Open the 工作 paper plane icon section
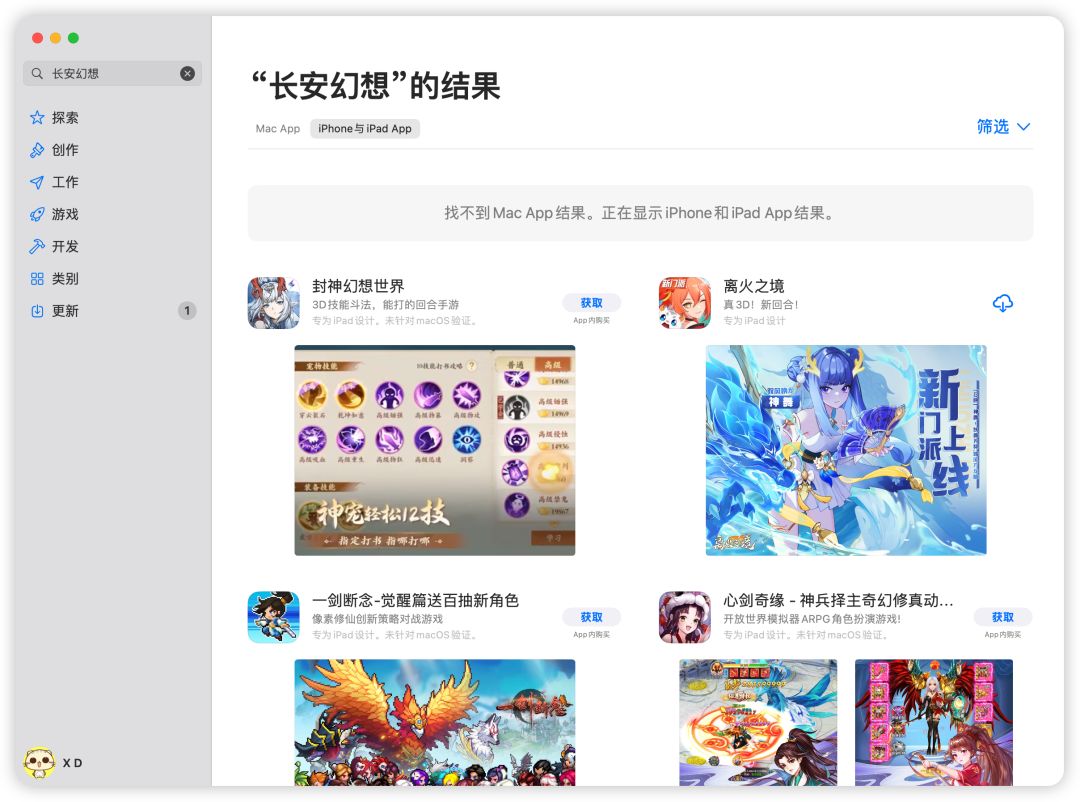1080x802 pixels. coord(37,183)
